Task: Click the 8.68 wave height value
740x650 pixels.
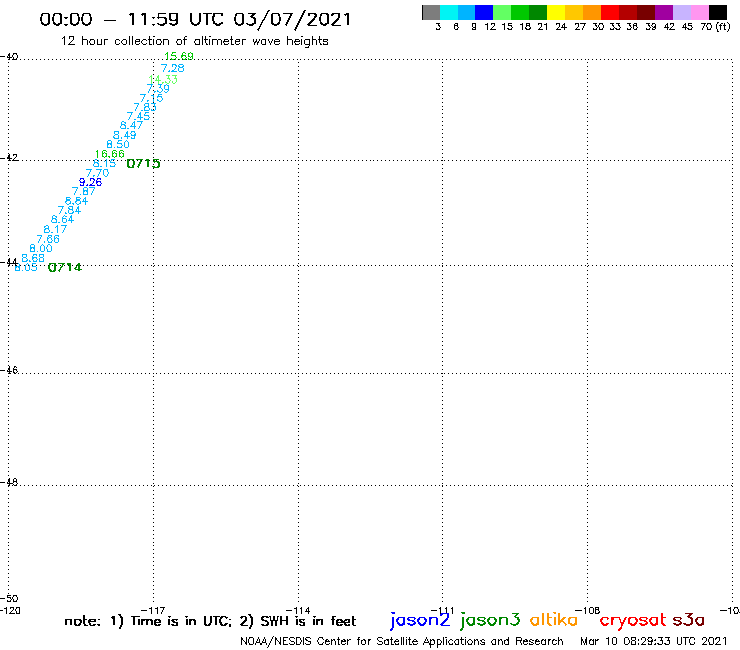Action: click(x=33, y=258)
